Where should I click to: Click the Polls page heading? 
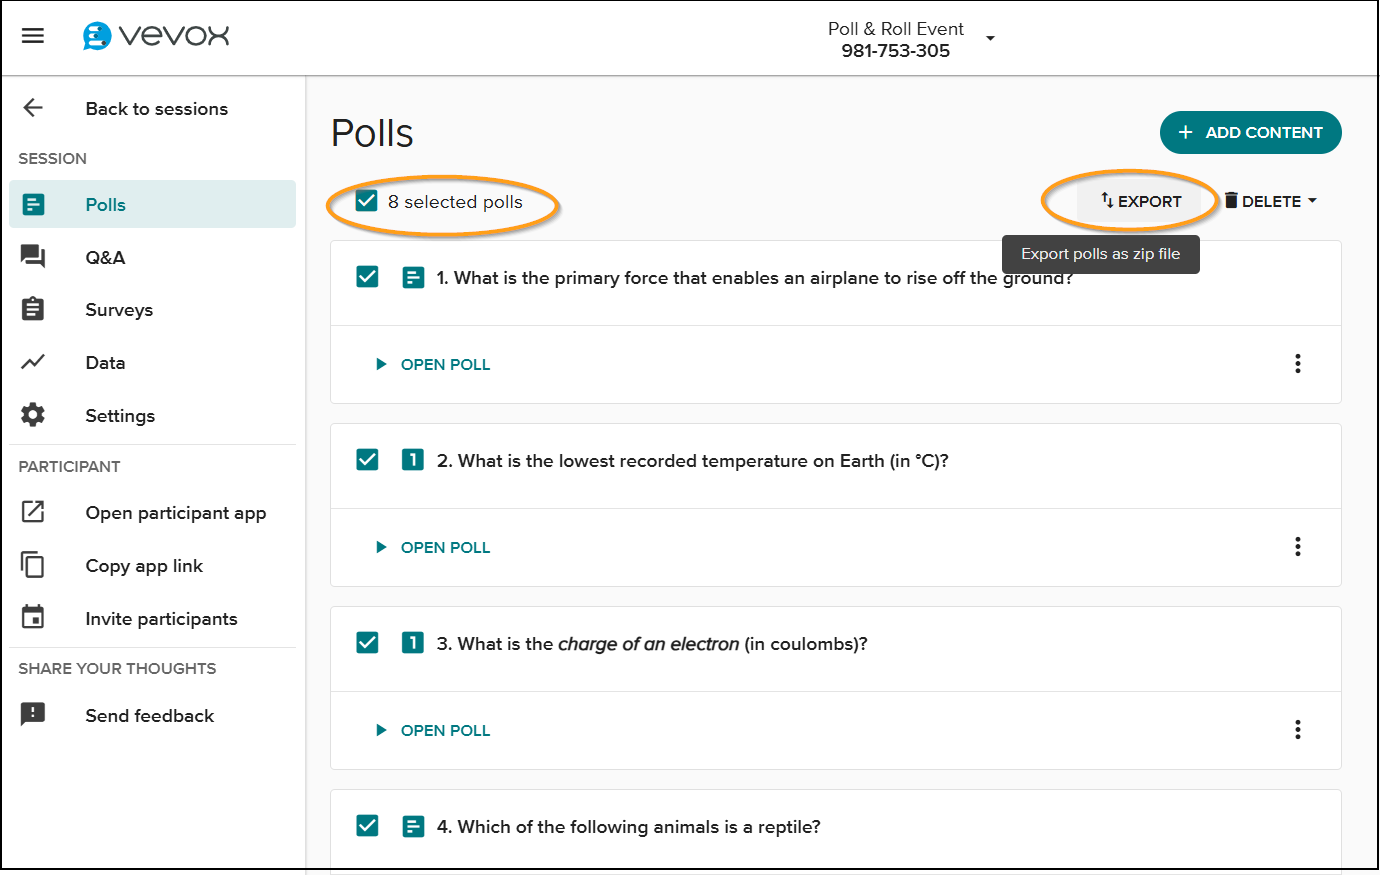pos(372,133)
